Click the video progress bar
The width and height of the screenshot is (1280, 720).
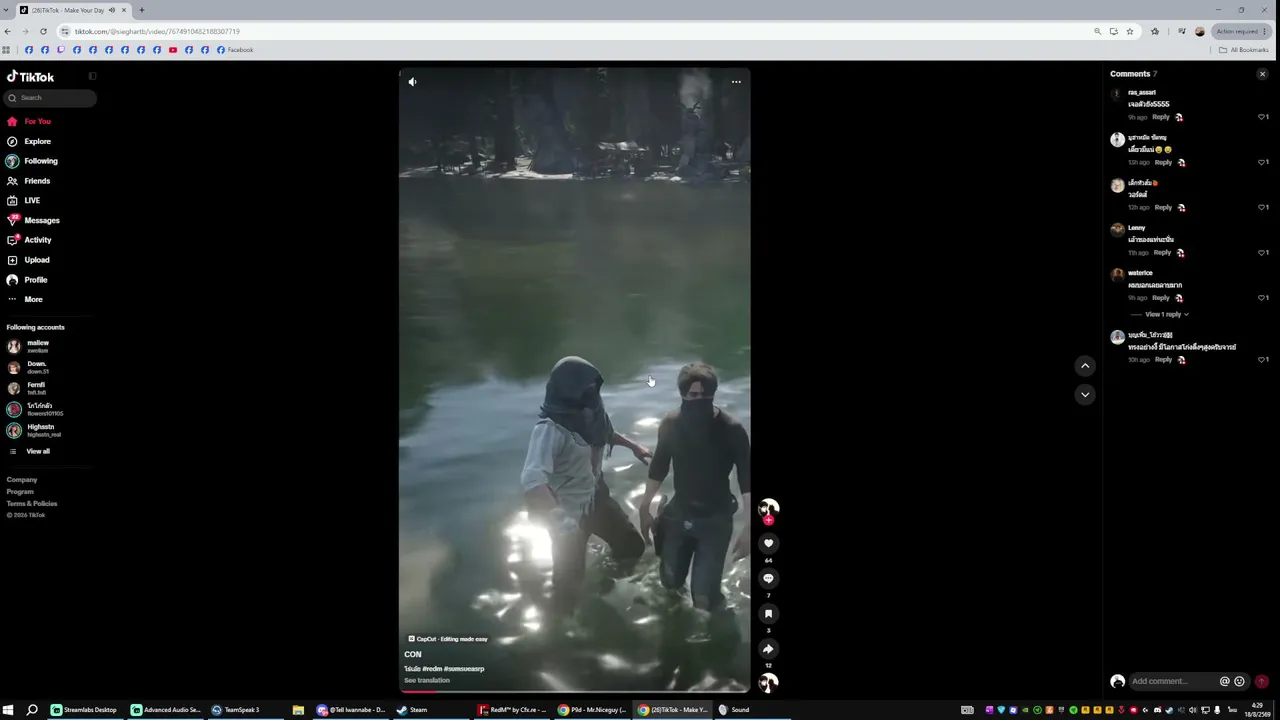pos(574,690)
